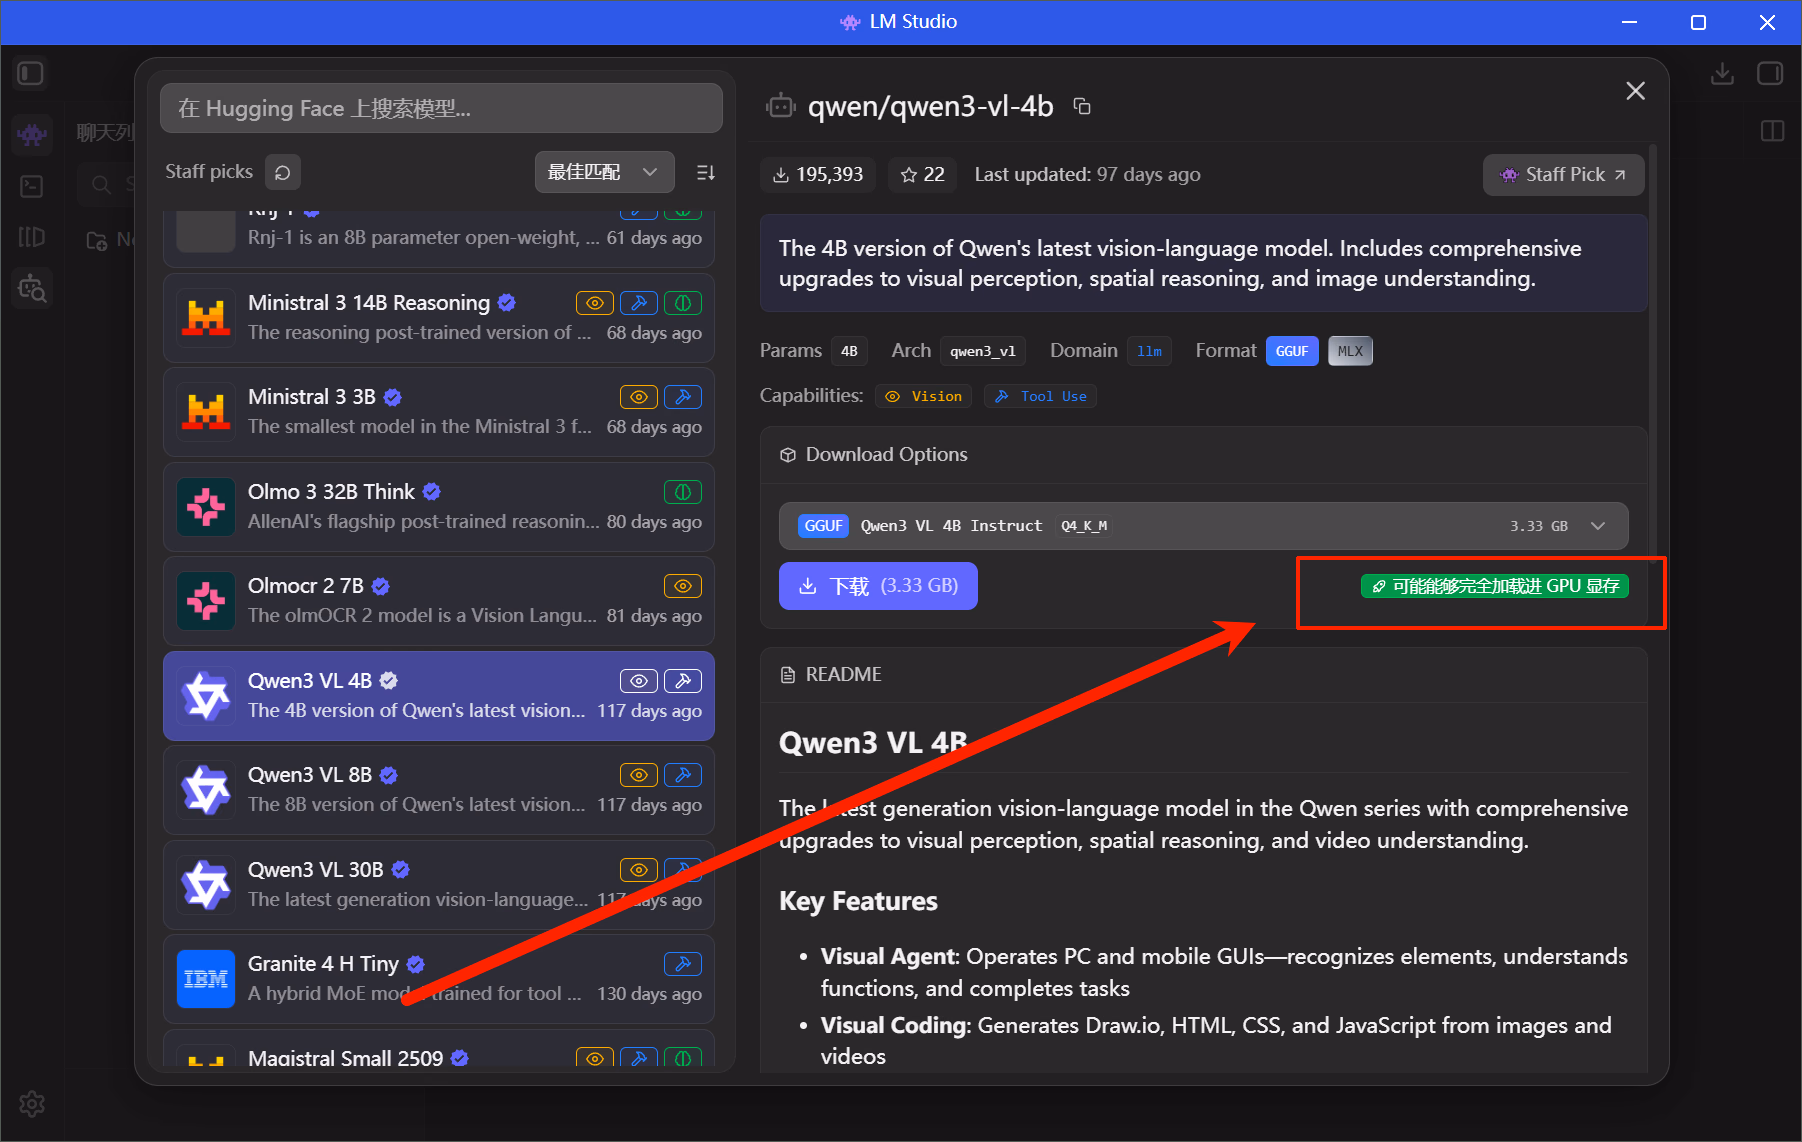Click the tool-use hammer badge on Ministral 3 14B Reasoning
This screenshot has height=1142, width=1802.
click(x=639, y=303)
